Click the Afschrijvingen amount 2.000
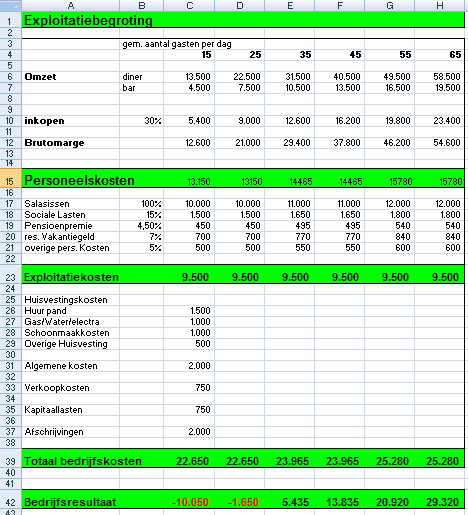468x515 pixels. click(189, 432)
